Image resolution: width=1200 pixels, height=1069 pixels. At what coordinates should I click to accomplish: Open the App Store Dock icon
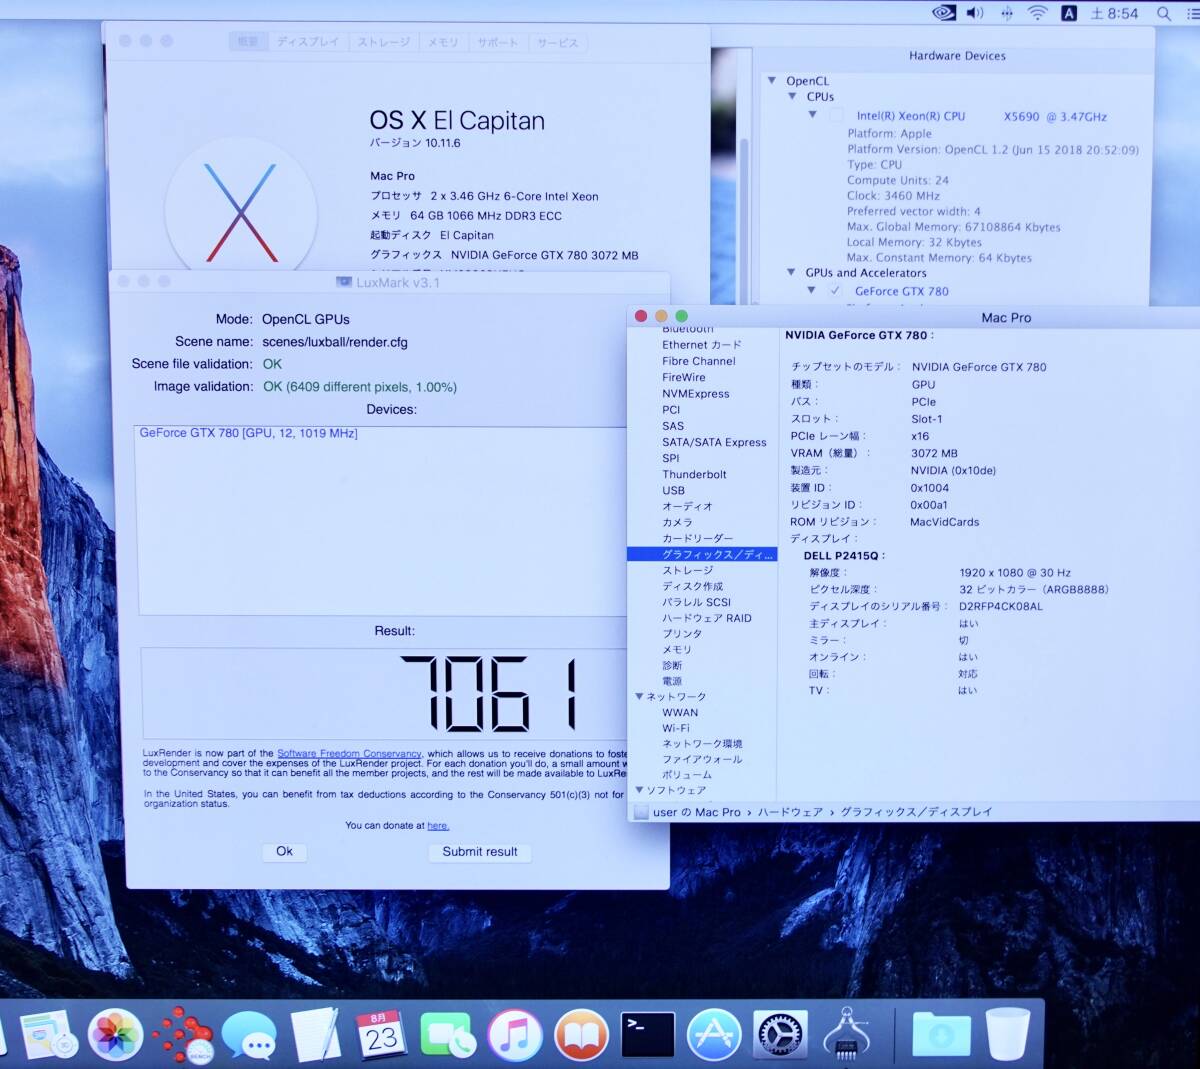[x=714, y=1035]
